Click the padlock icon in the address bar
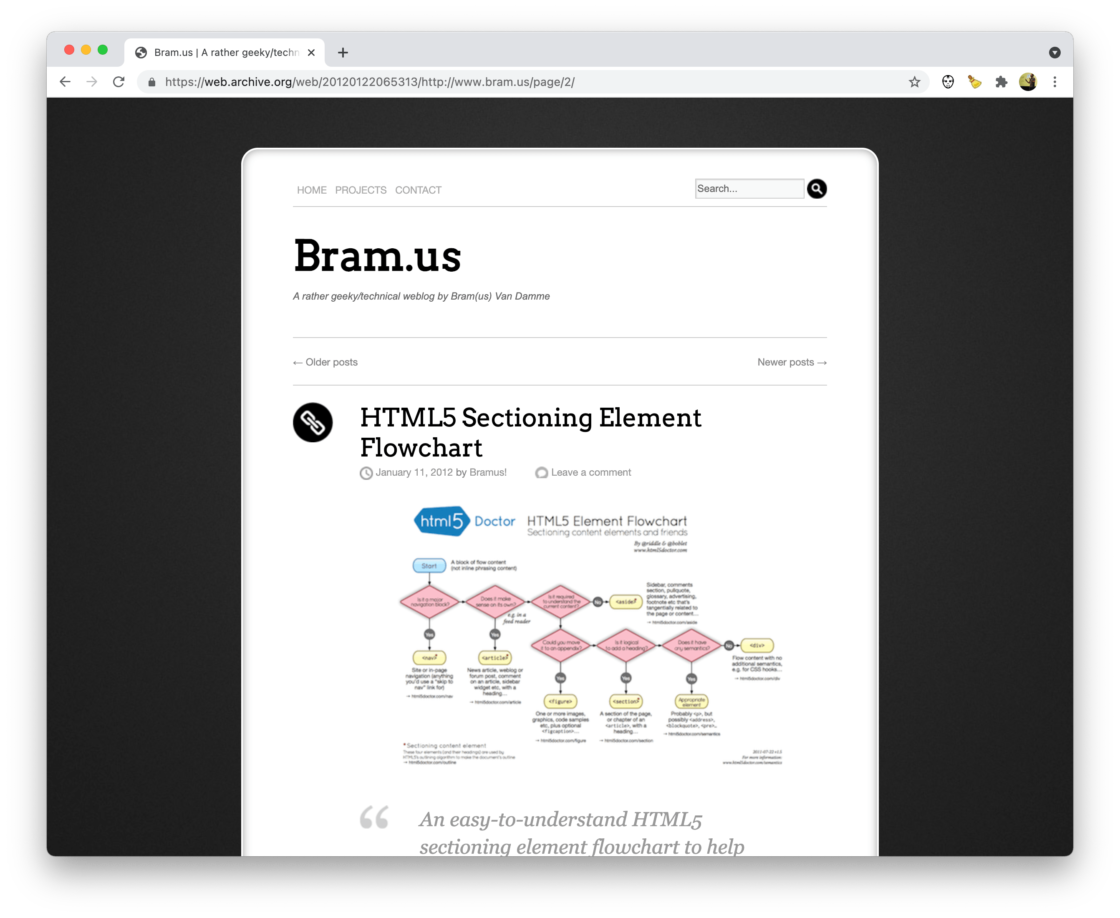 click(151, 81)
